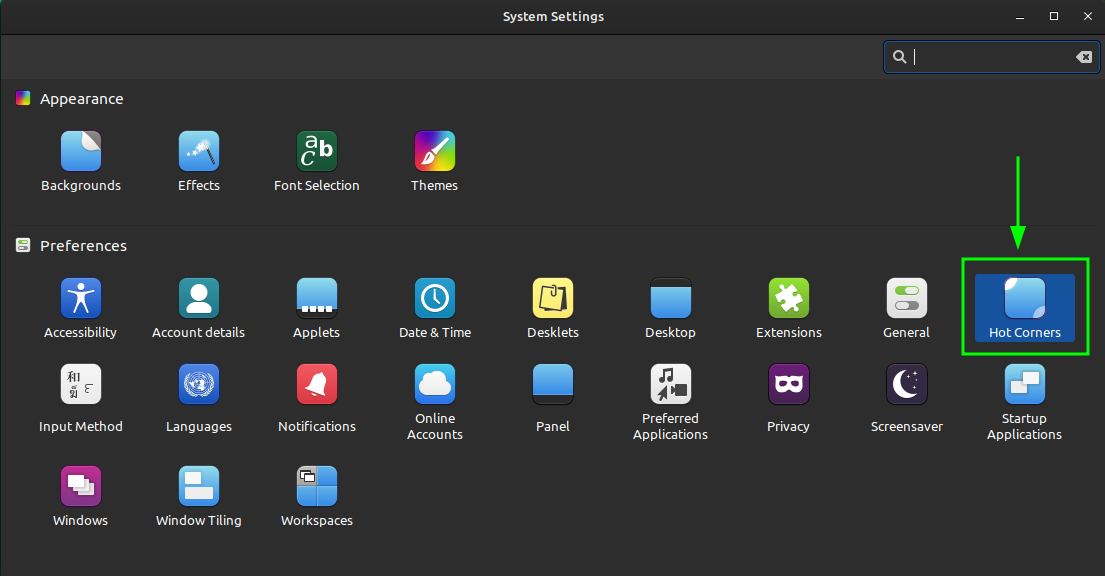Open the Notifications settings
This screenshot has width=1105, height=576.
click(316, 398)
